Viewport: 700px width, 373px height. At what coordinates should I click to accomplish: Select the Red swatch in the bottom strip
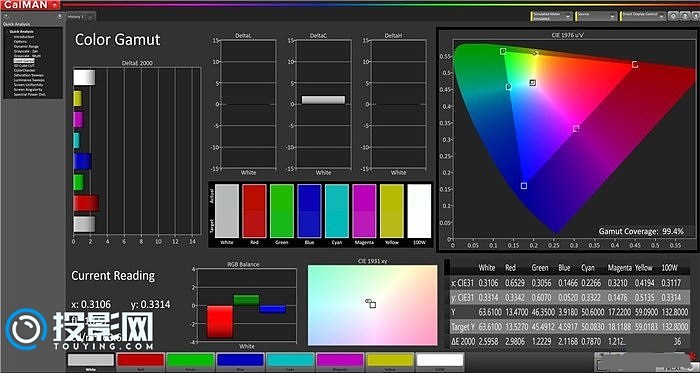pyautogui.click(x=141, y=360)
